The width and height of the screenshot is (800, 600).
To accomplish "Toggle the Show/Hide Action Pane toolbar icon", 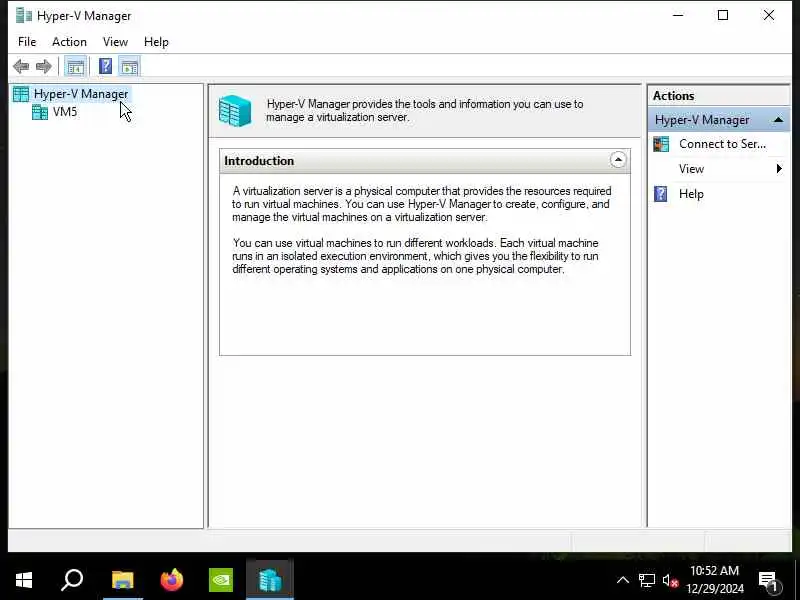I will tap(130, 66).
